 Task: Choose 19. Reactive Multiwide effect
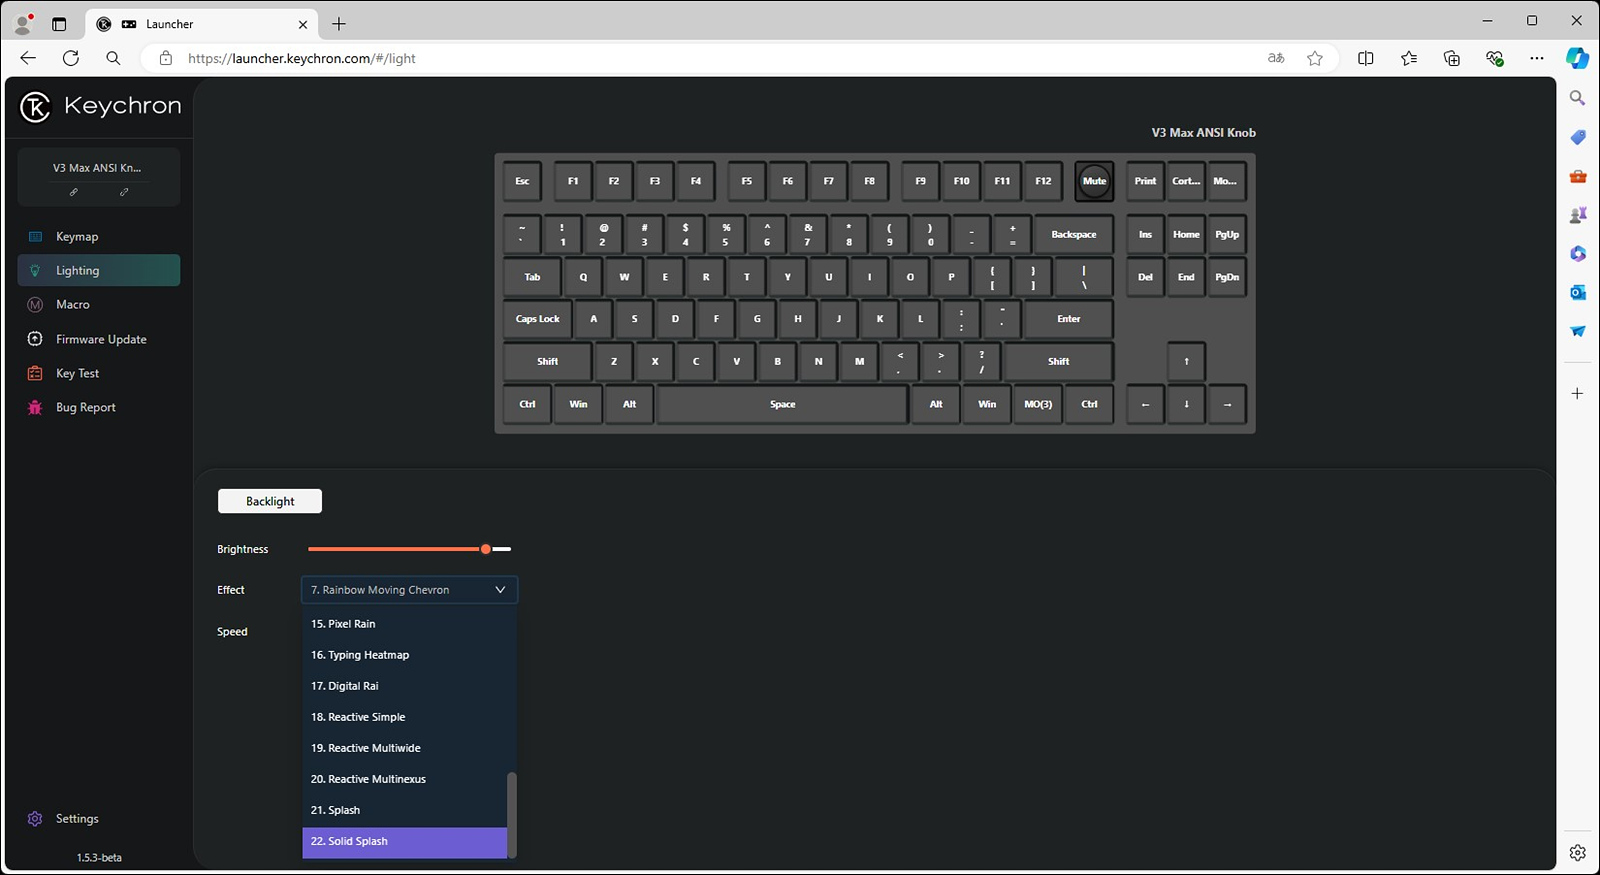[404, 748]
